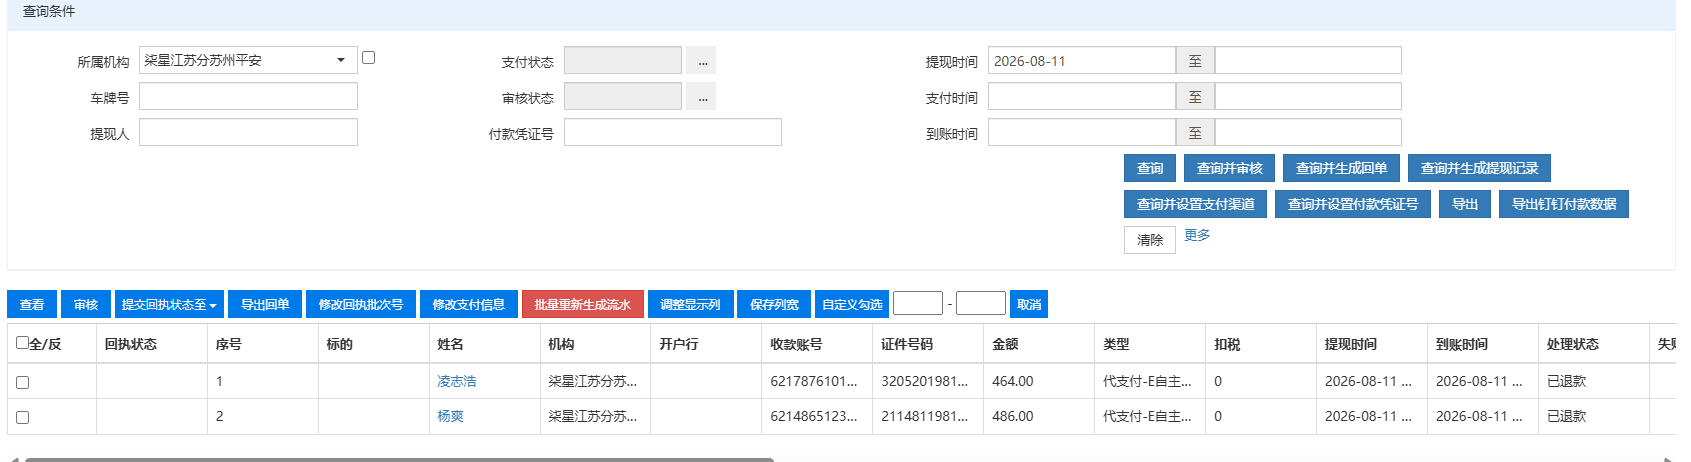Open 调整显示列 column settings
The width and height of the screenshot is (1691, 462).
click(690, 304)
